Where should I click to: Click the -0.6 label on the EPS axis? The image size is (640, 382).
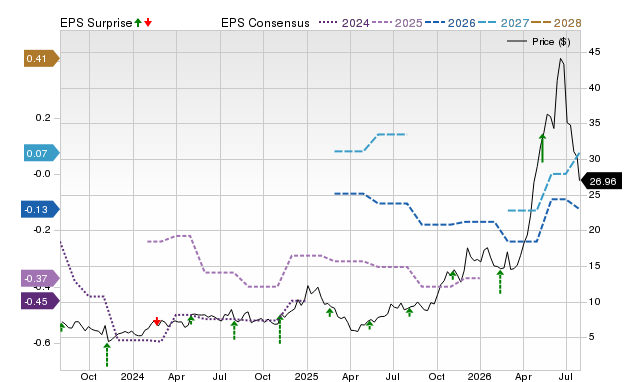pos(41,343)
